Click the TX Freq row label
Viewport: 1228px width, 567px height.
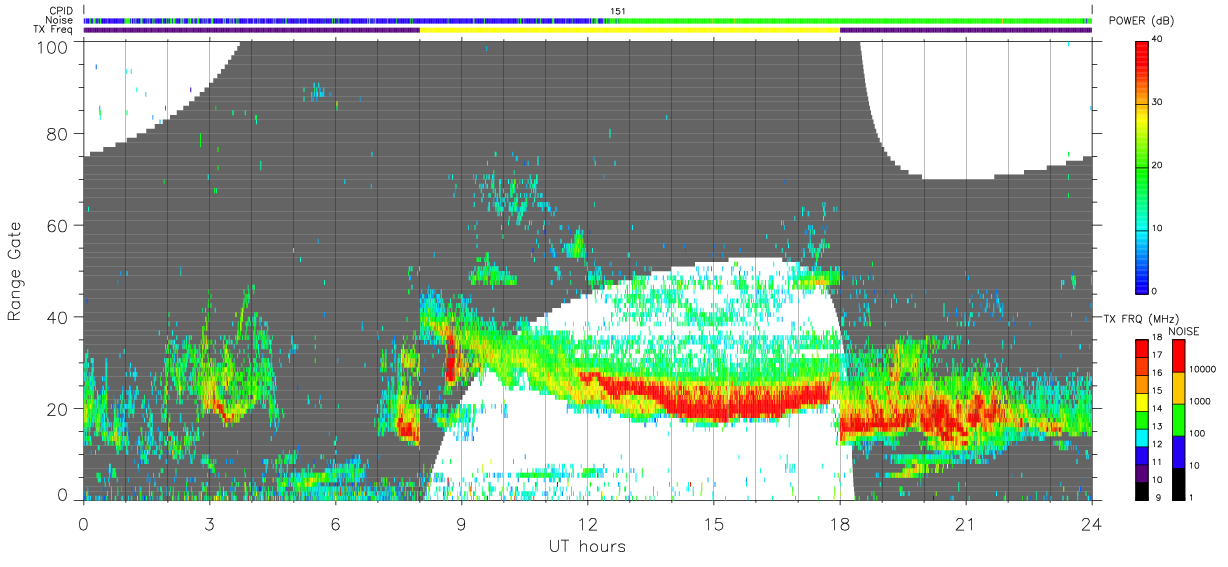(53, 30)
